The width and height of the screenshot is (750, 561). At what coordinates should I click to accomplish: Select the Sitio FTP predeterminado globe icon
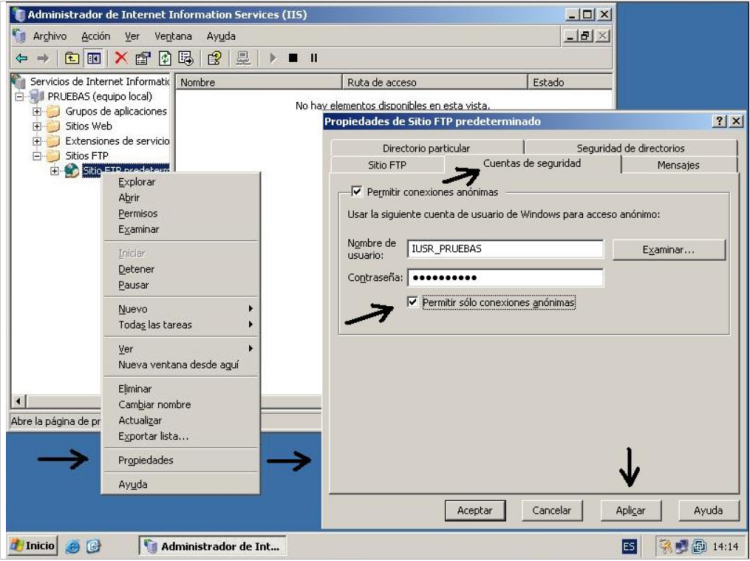[x=71, y=170]
